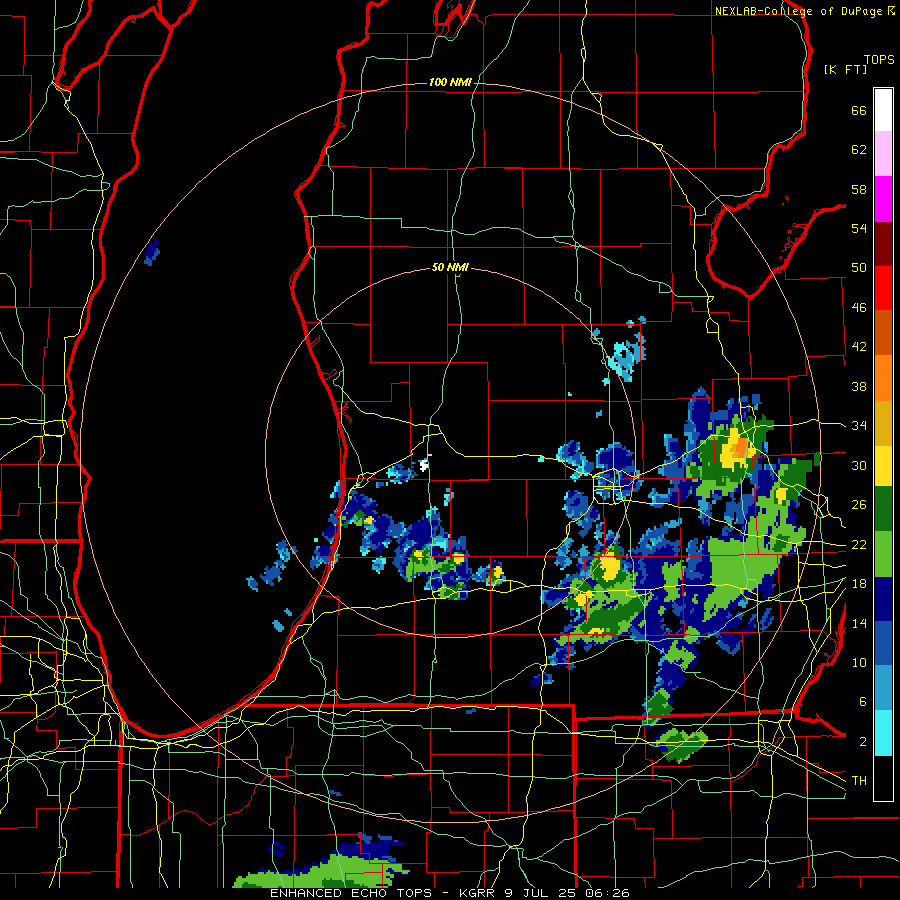This screenshot has width=900, height=900.
Task: Click the light green legend swatch
Action: pos(883,554)
